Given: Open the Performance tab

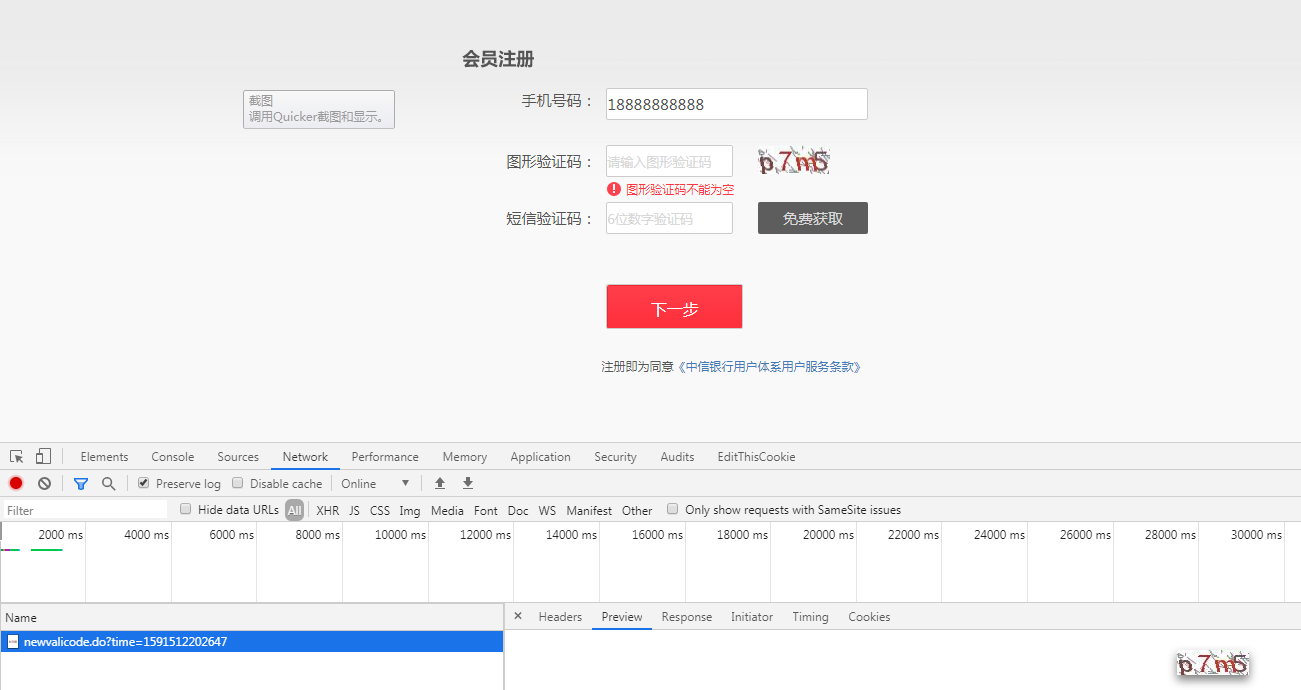Looking at the screenshot, I should point(385,457).
